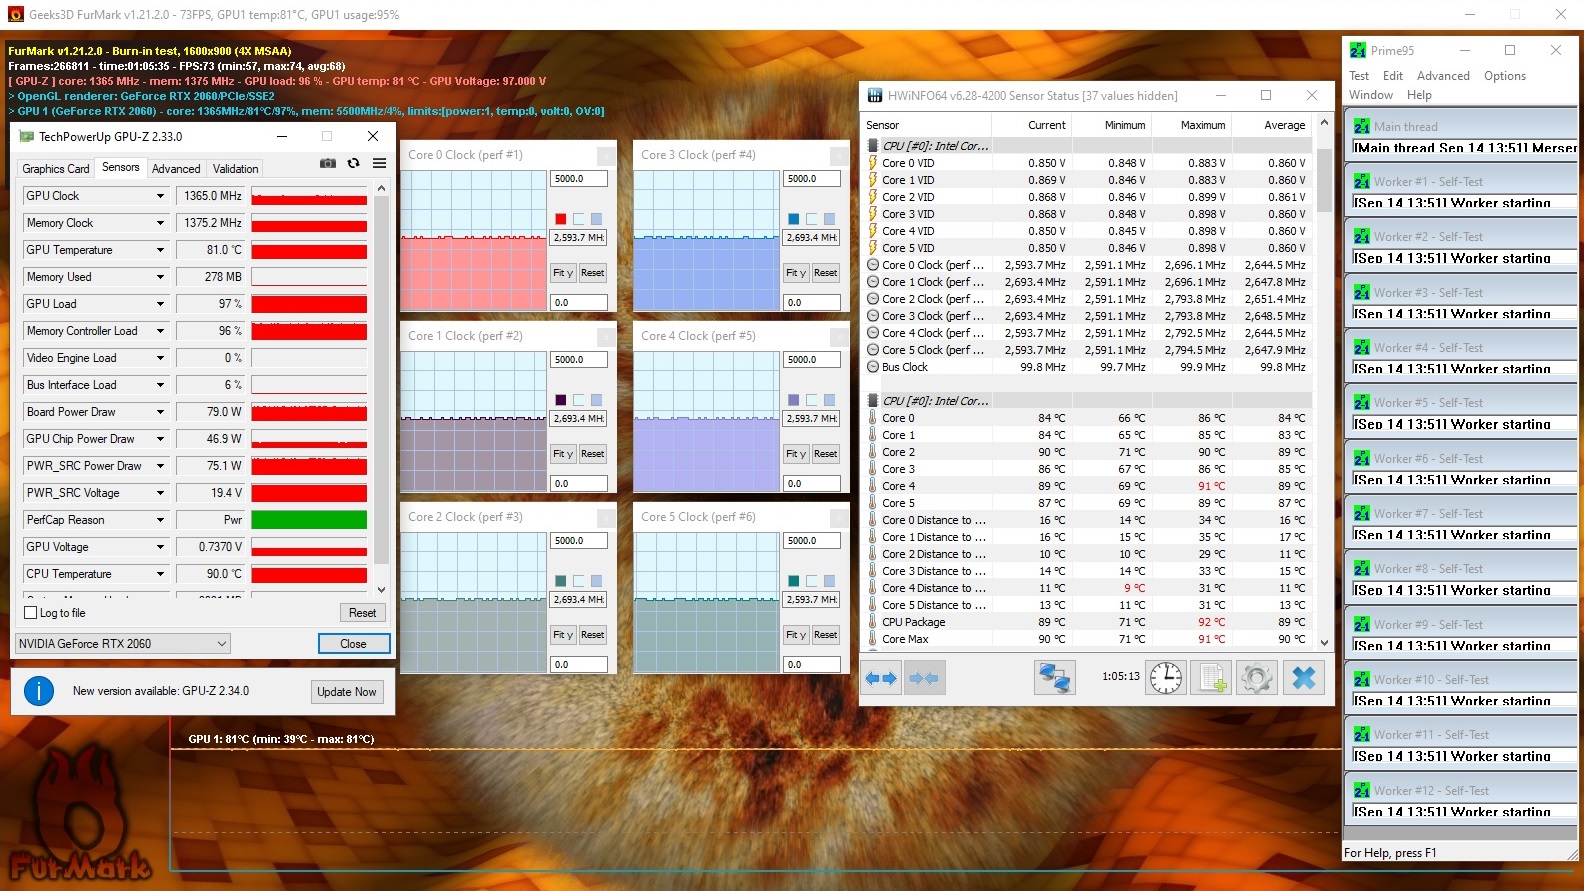Click the GPU-Z refresh sensors icon

click(x=353, y=163)
